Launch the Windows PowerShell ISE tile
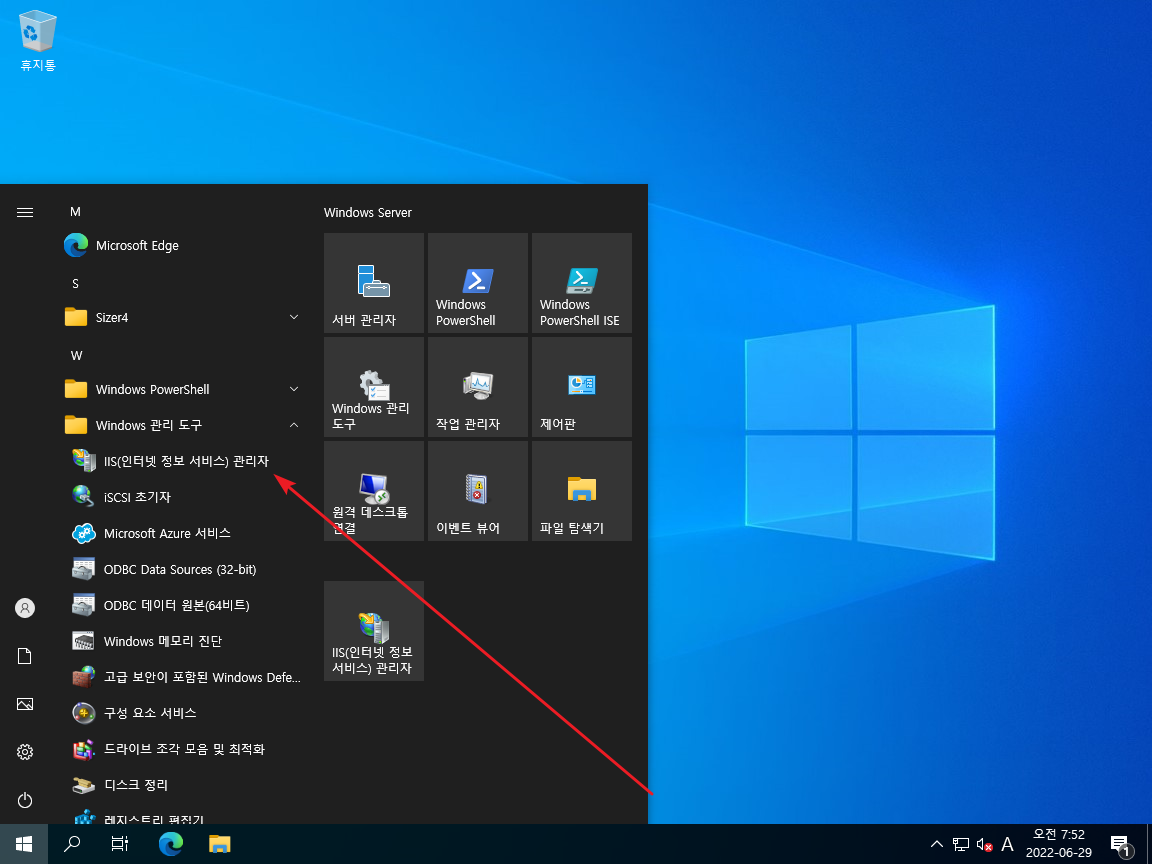1152x864 pixels. click(582, 283)
